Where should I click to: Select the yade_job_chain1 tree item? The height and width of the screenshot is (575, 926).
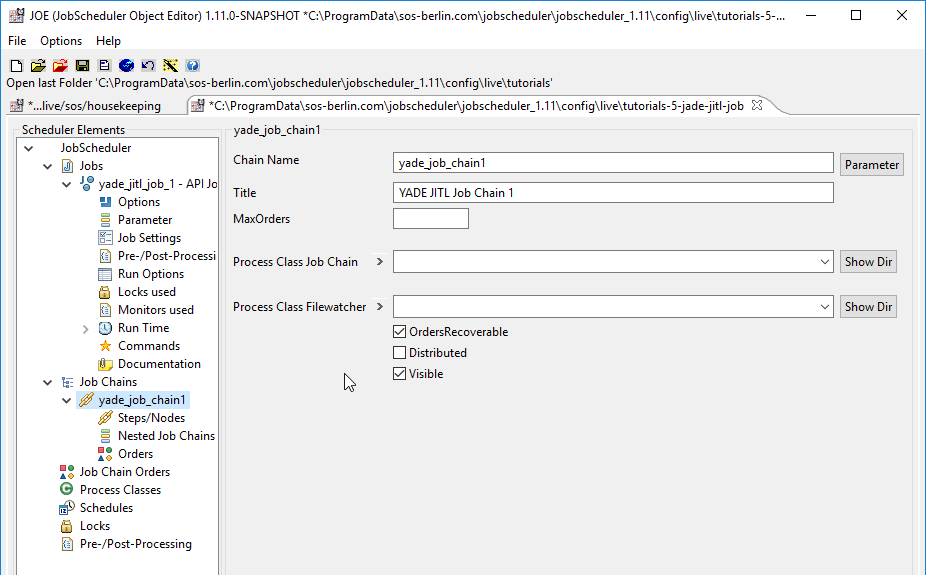(142, 400)
